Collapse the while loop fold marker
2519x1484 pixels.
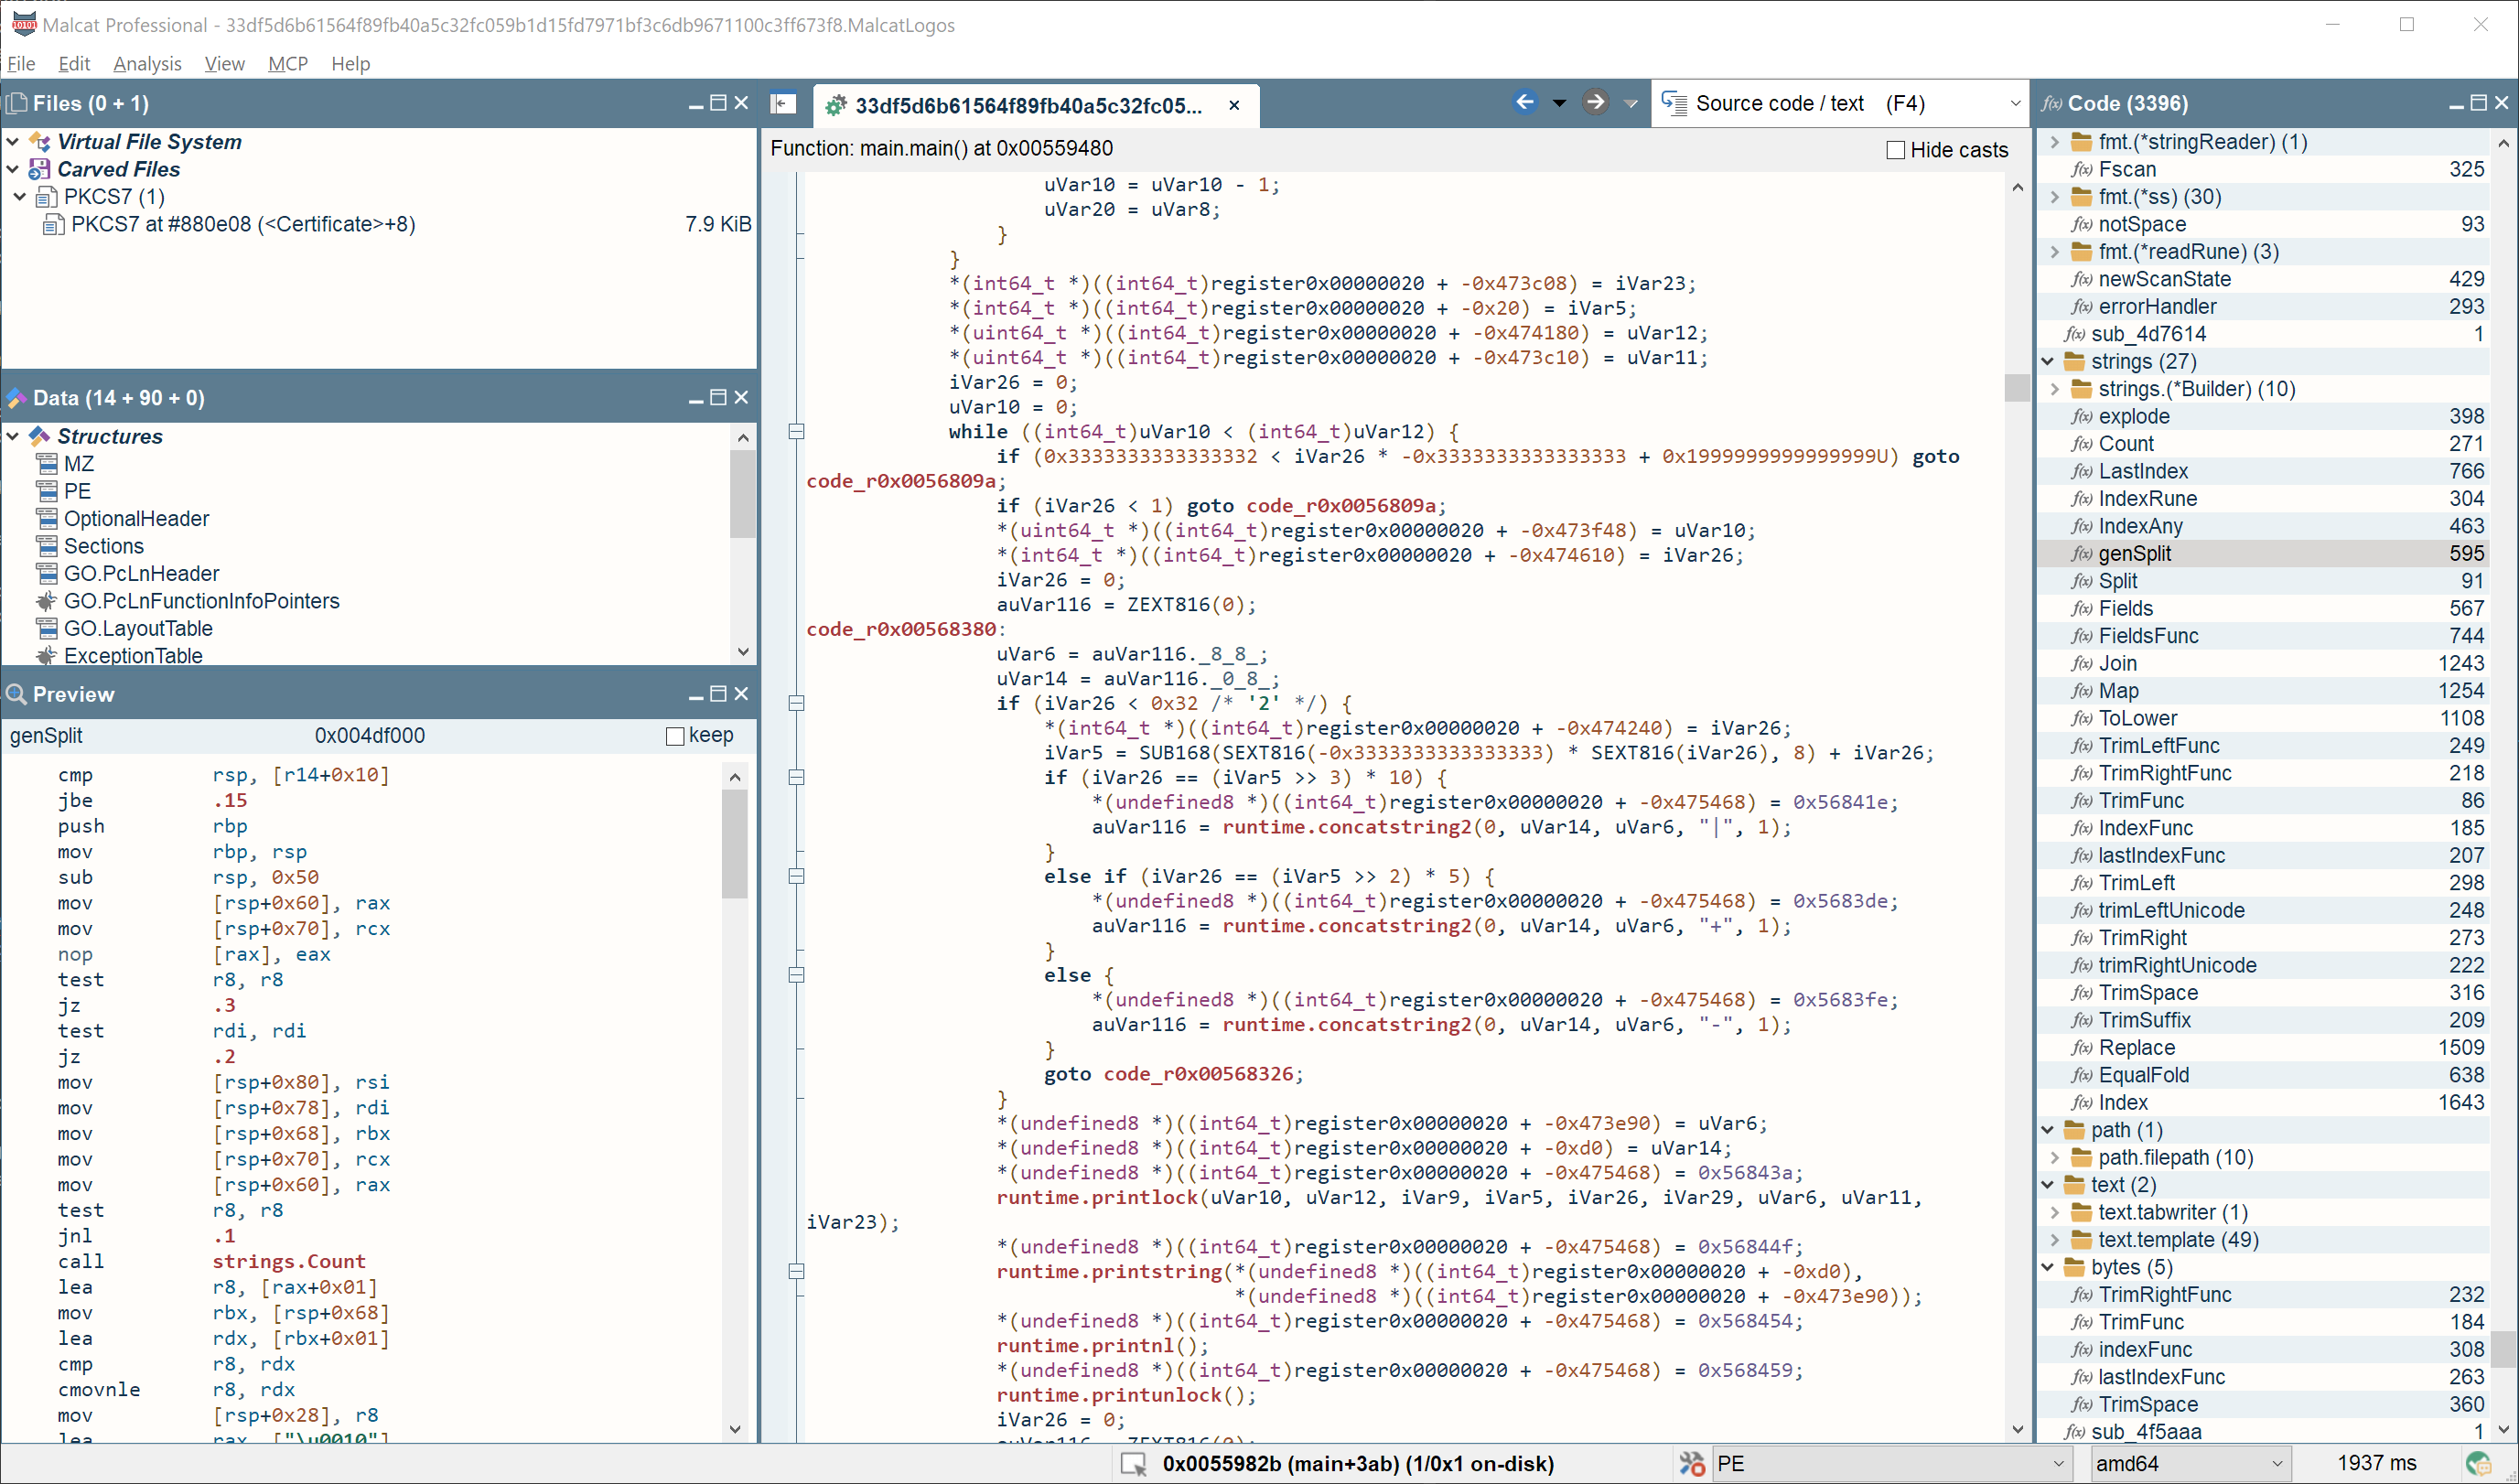click(x=796, y=432)
